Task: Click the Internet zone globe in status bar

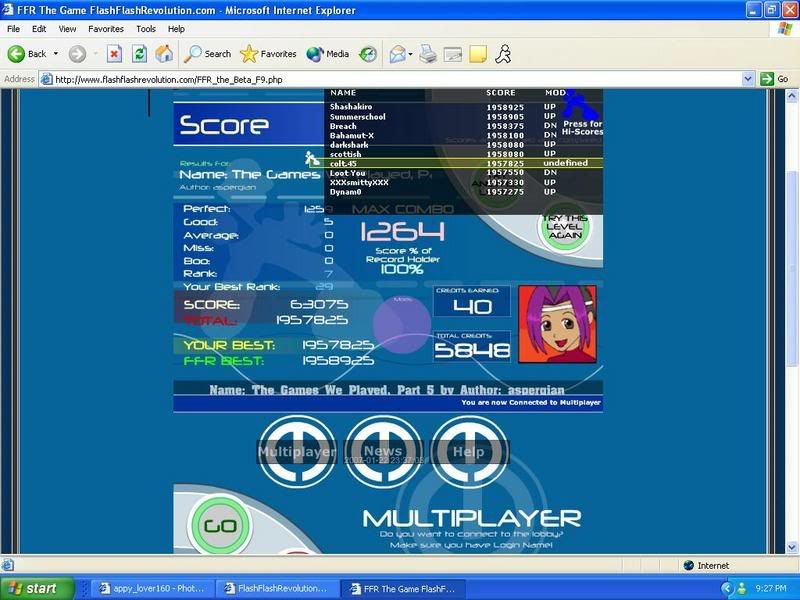Action: (689, 565)
